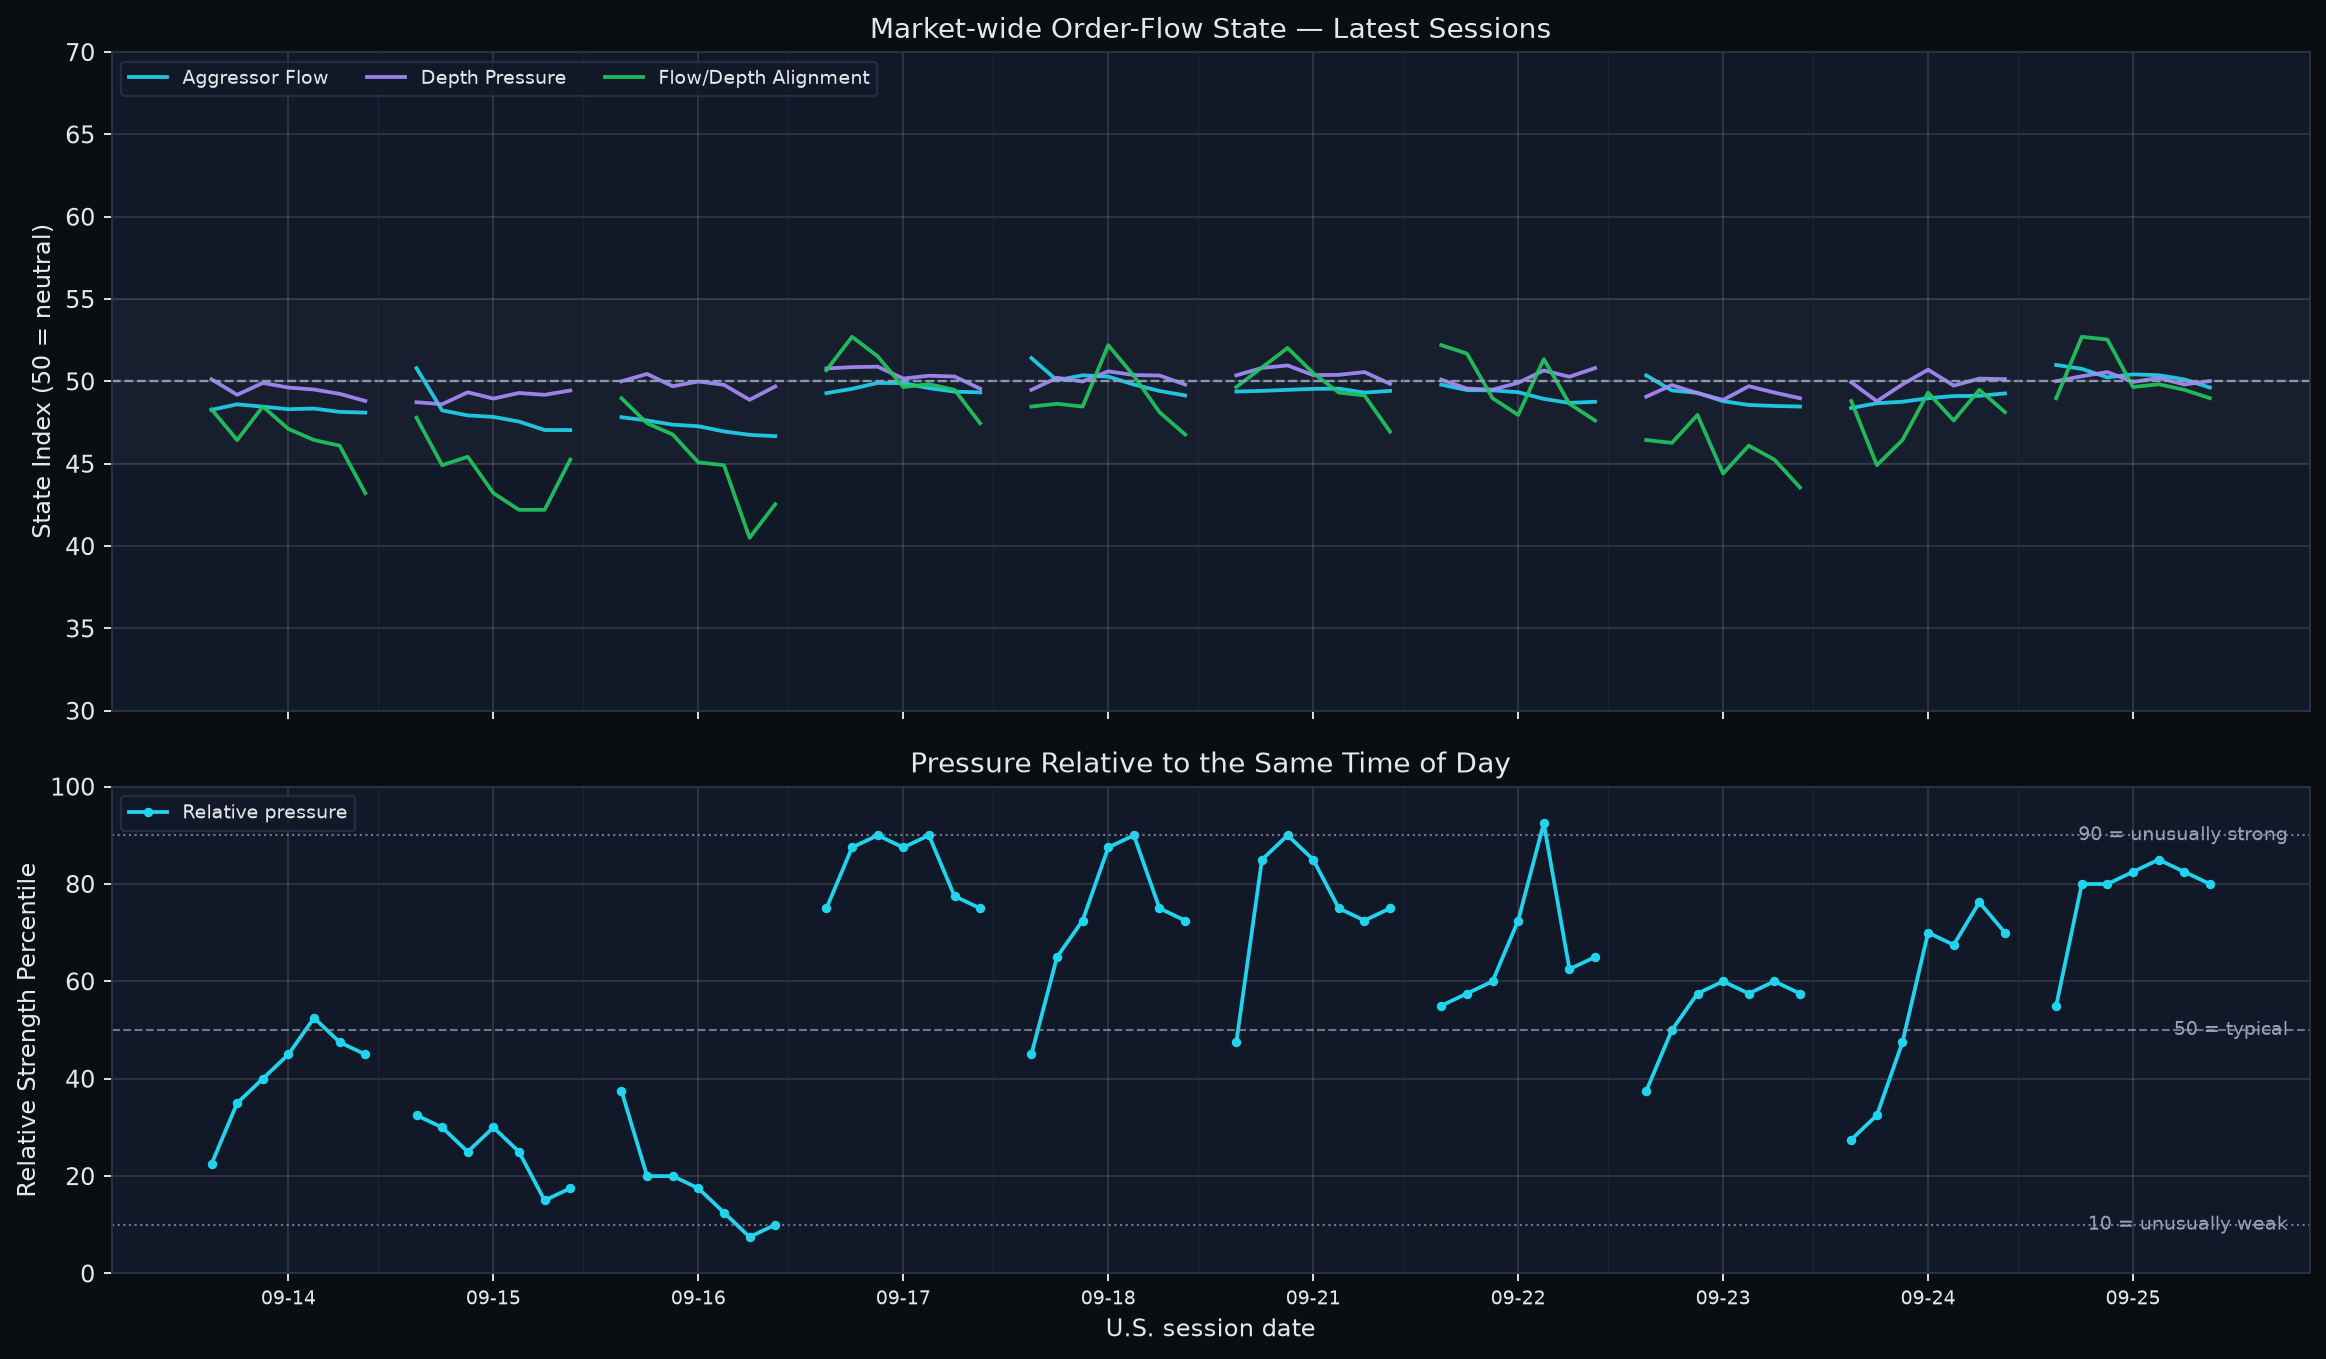Click the '90 = unusually strong' annotation
2326x1359 pixels.
tap(2182, 834)
